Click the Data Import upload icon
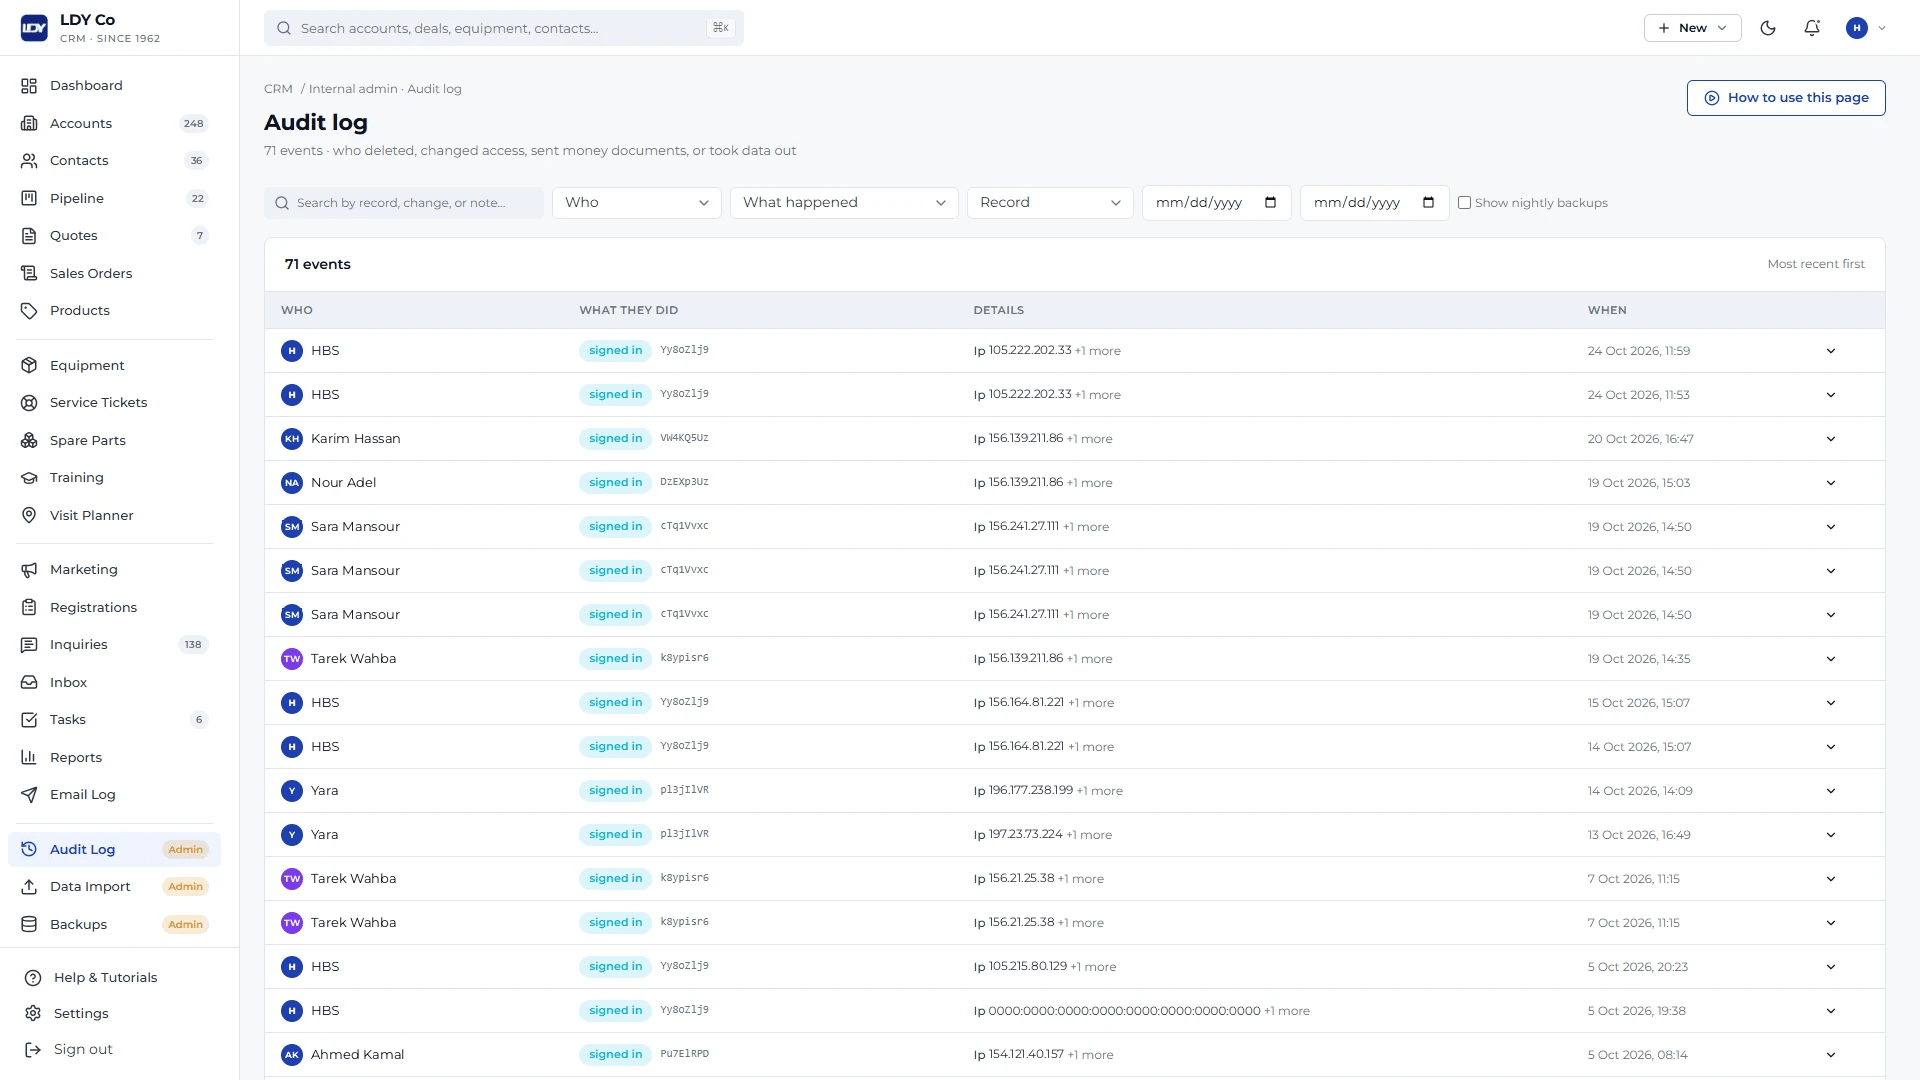The image size is (1920, 1080). (29, 887)
